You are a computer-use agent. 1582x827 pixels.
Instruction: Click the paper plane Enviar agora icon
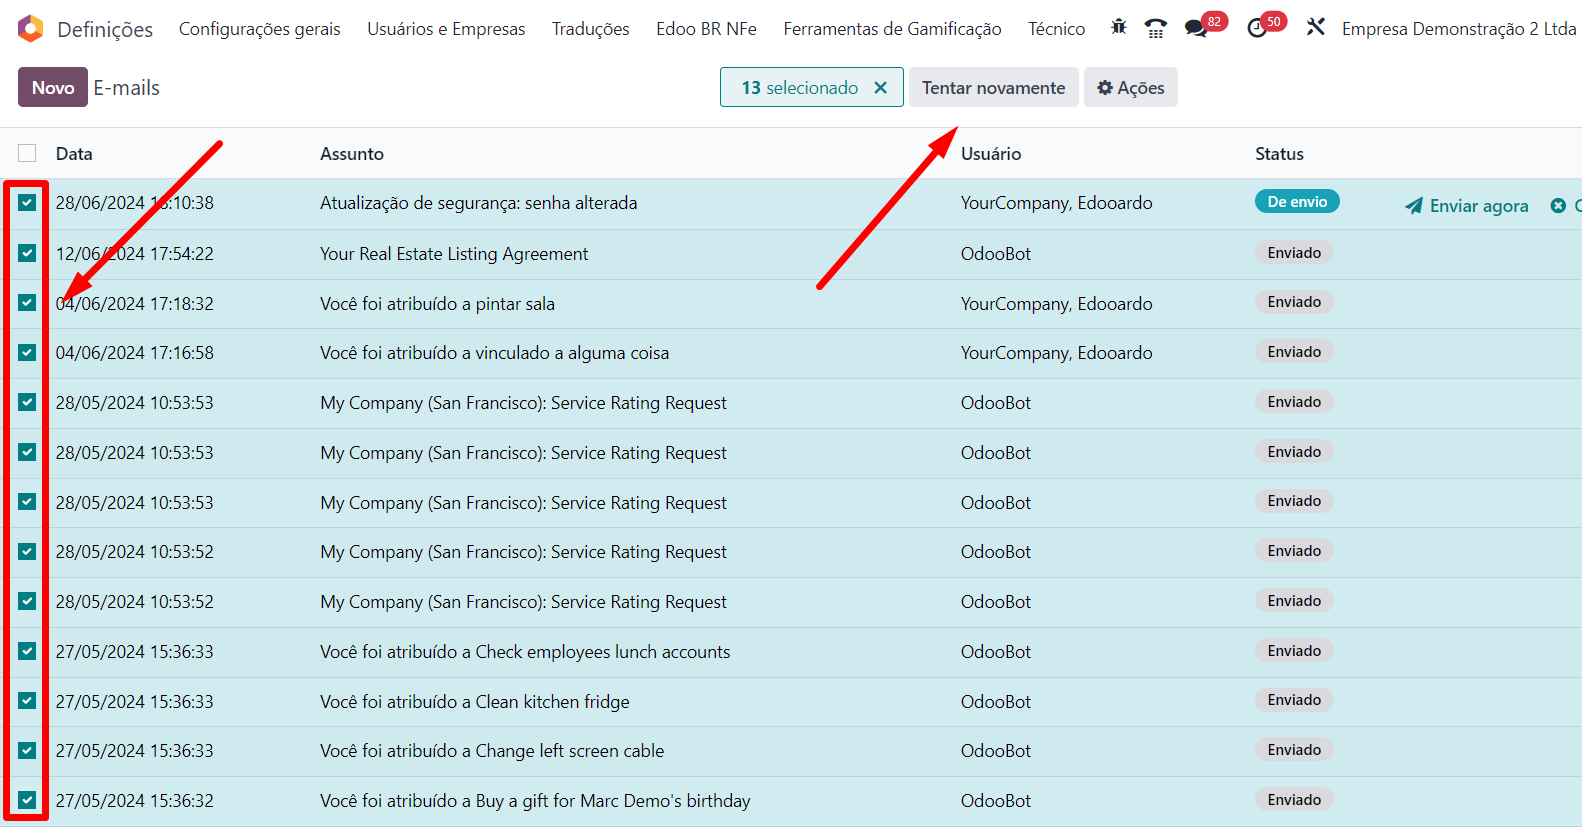pos(1414,206)
